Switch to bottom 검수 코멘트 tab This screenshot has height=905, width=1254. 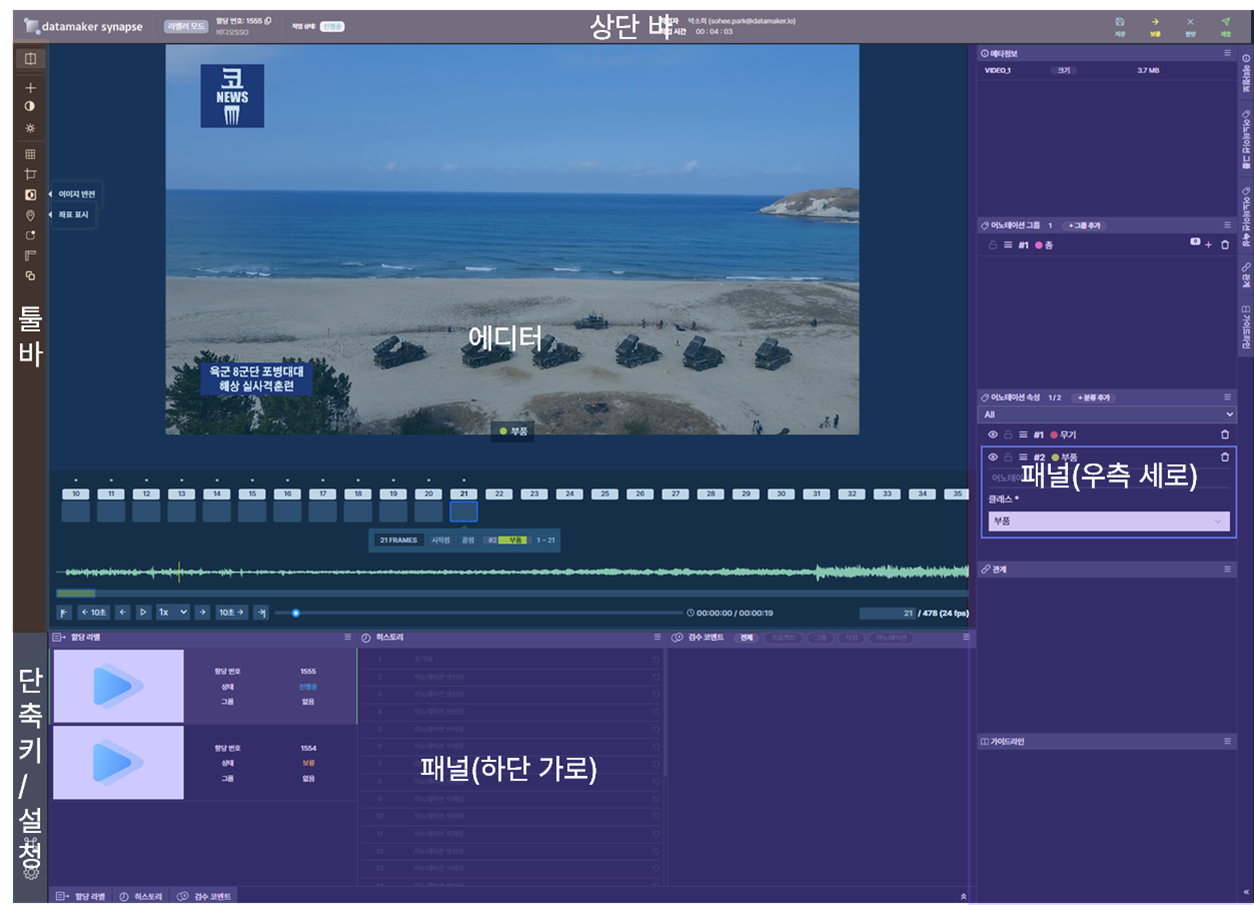click(204, 896)
